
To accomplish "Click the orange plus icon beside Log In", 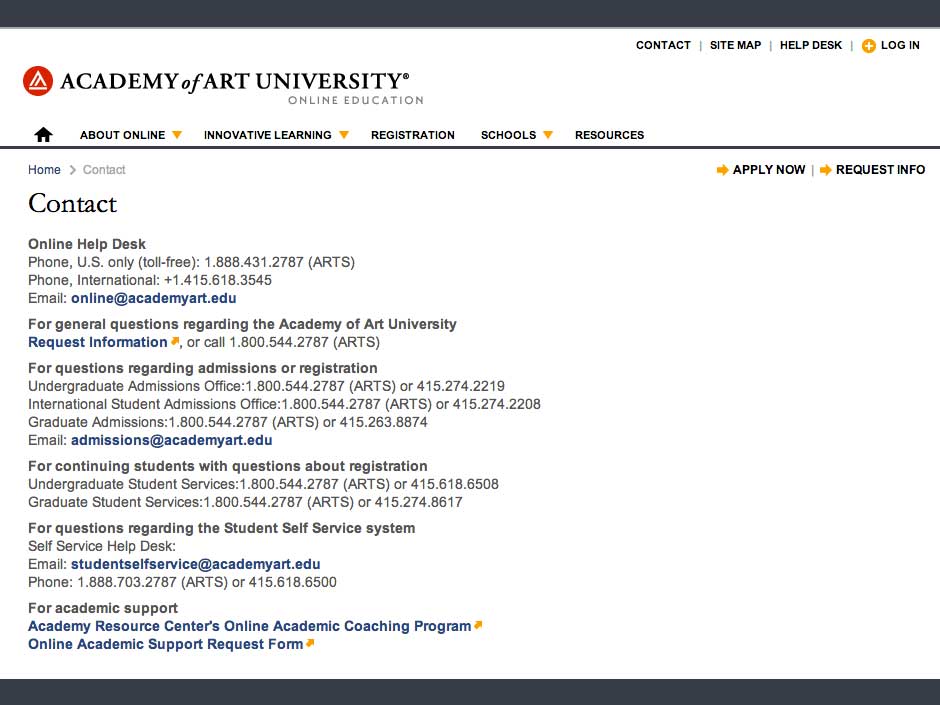I will coord(869,46).
